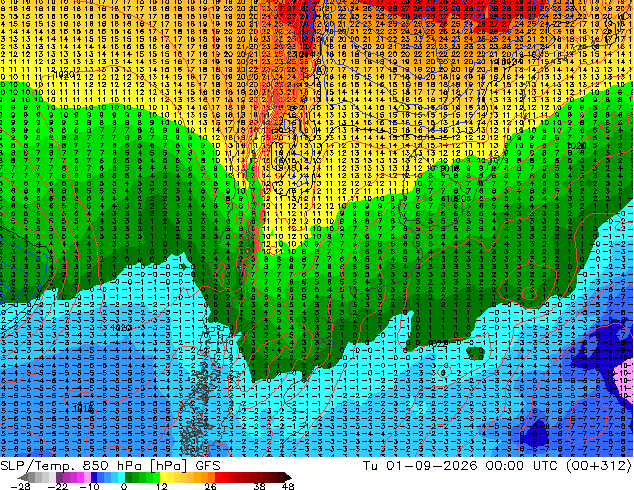This screenshot has height=490, width=634.
Task: Click the dark maroon right arrow tip of the color scale
Action: (288, 477)
